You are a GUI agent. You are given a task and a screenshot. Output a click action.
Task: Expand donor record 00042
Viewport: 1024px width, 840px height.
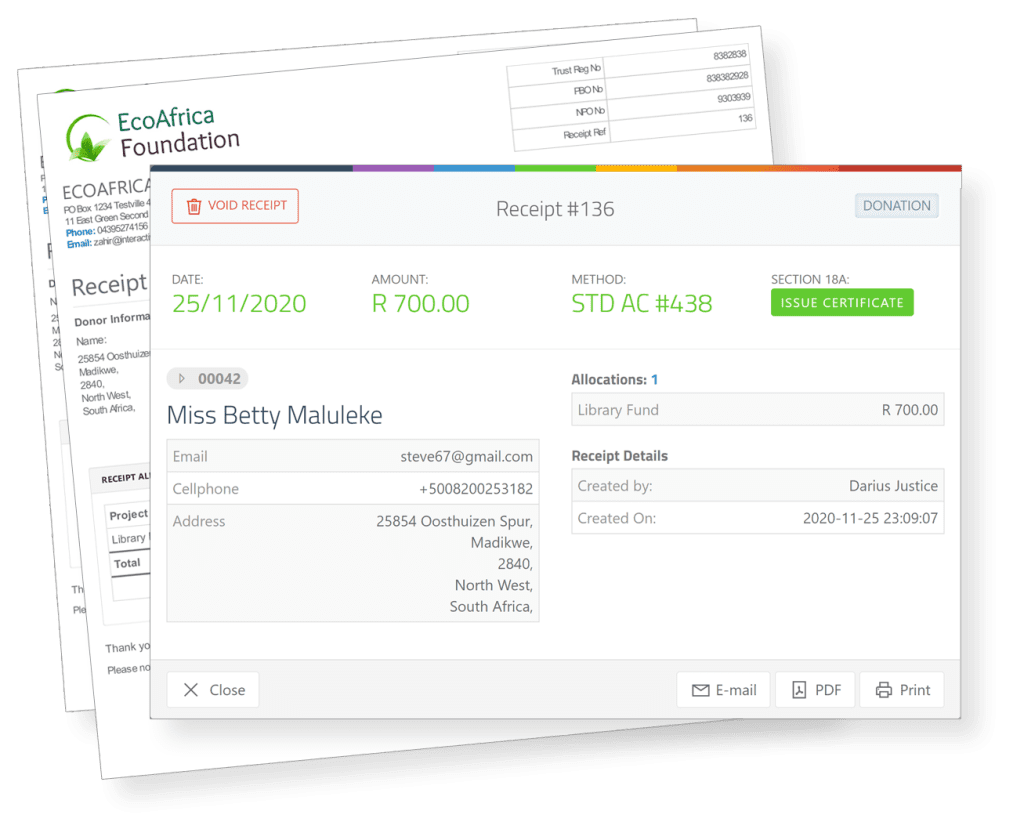point(207,378)
